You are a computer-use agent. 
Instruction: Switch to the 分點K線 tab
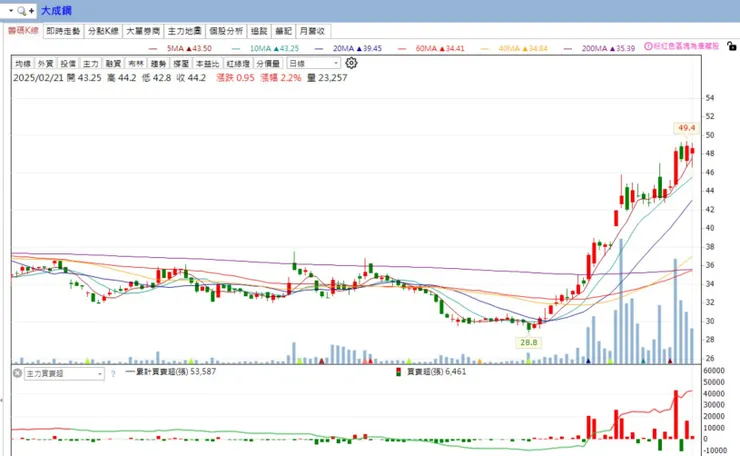(x=103, y=31)
